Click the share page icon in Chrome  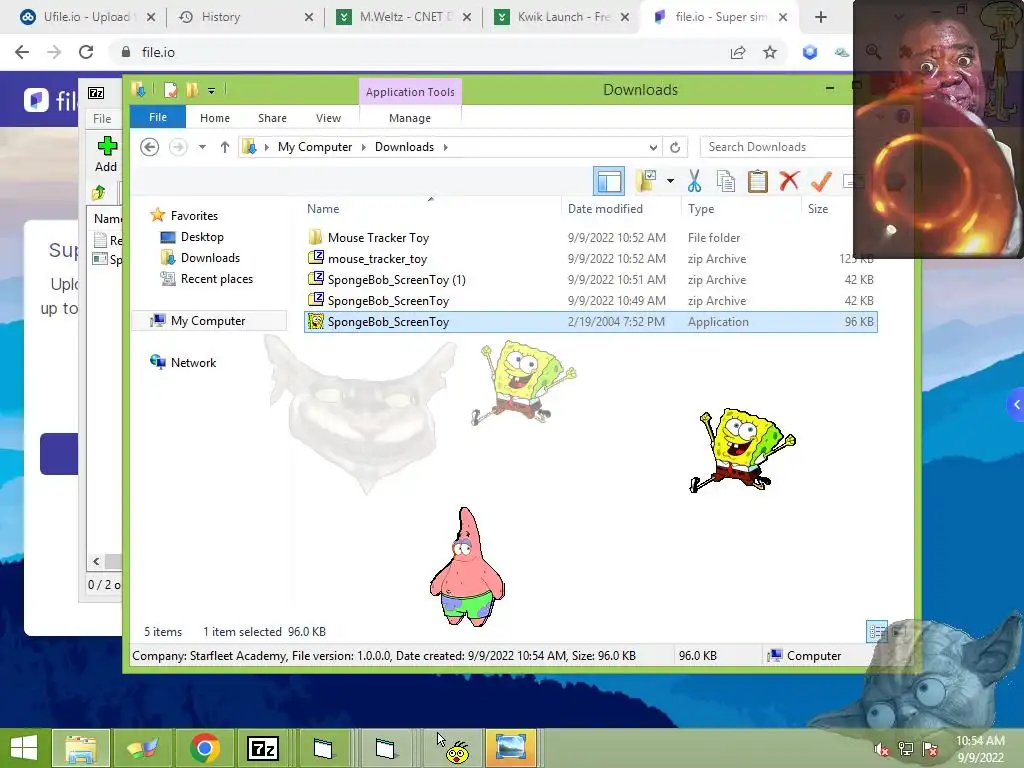click(738, 52)
